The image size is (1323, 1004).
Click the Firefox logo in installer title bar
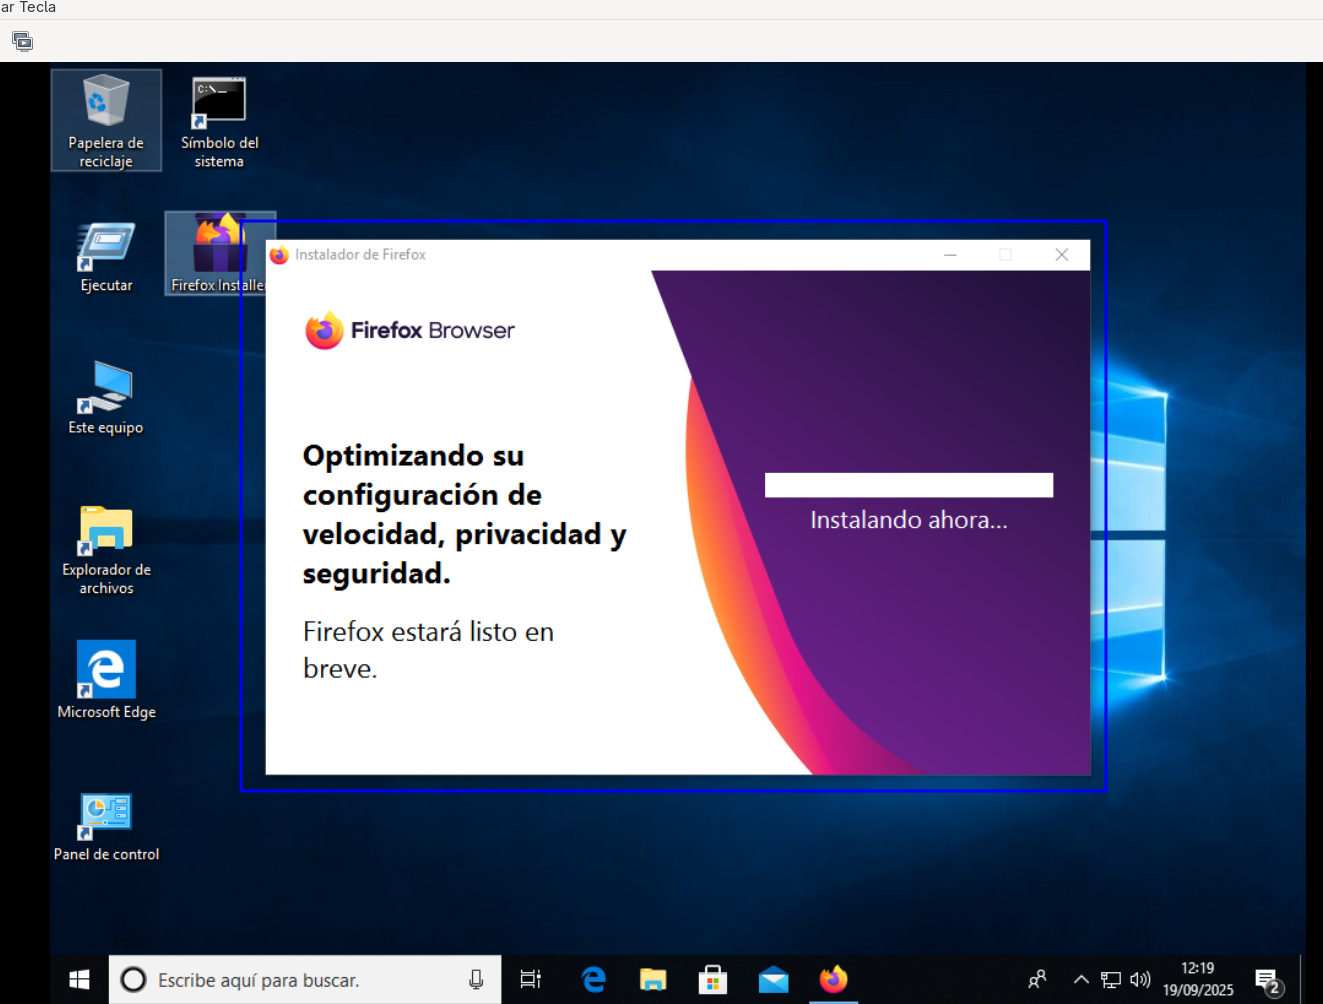(279, 255)
